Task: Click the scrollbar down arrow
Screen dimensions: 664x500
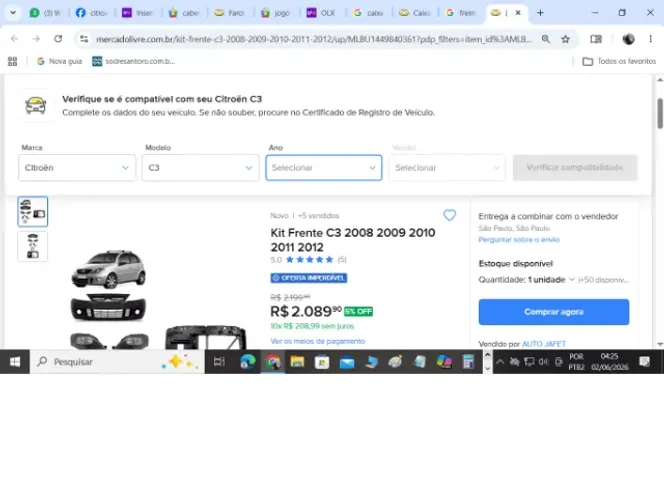Action: [x=660, y=344]
